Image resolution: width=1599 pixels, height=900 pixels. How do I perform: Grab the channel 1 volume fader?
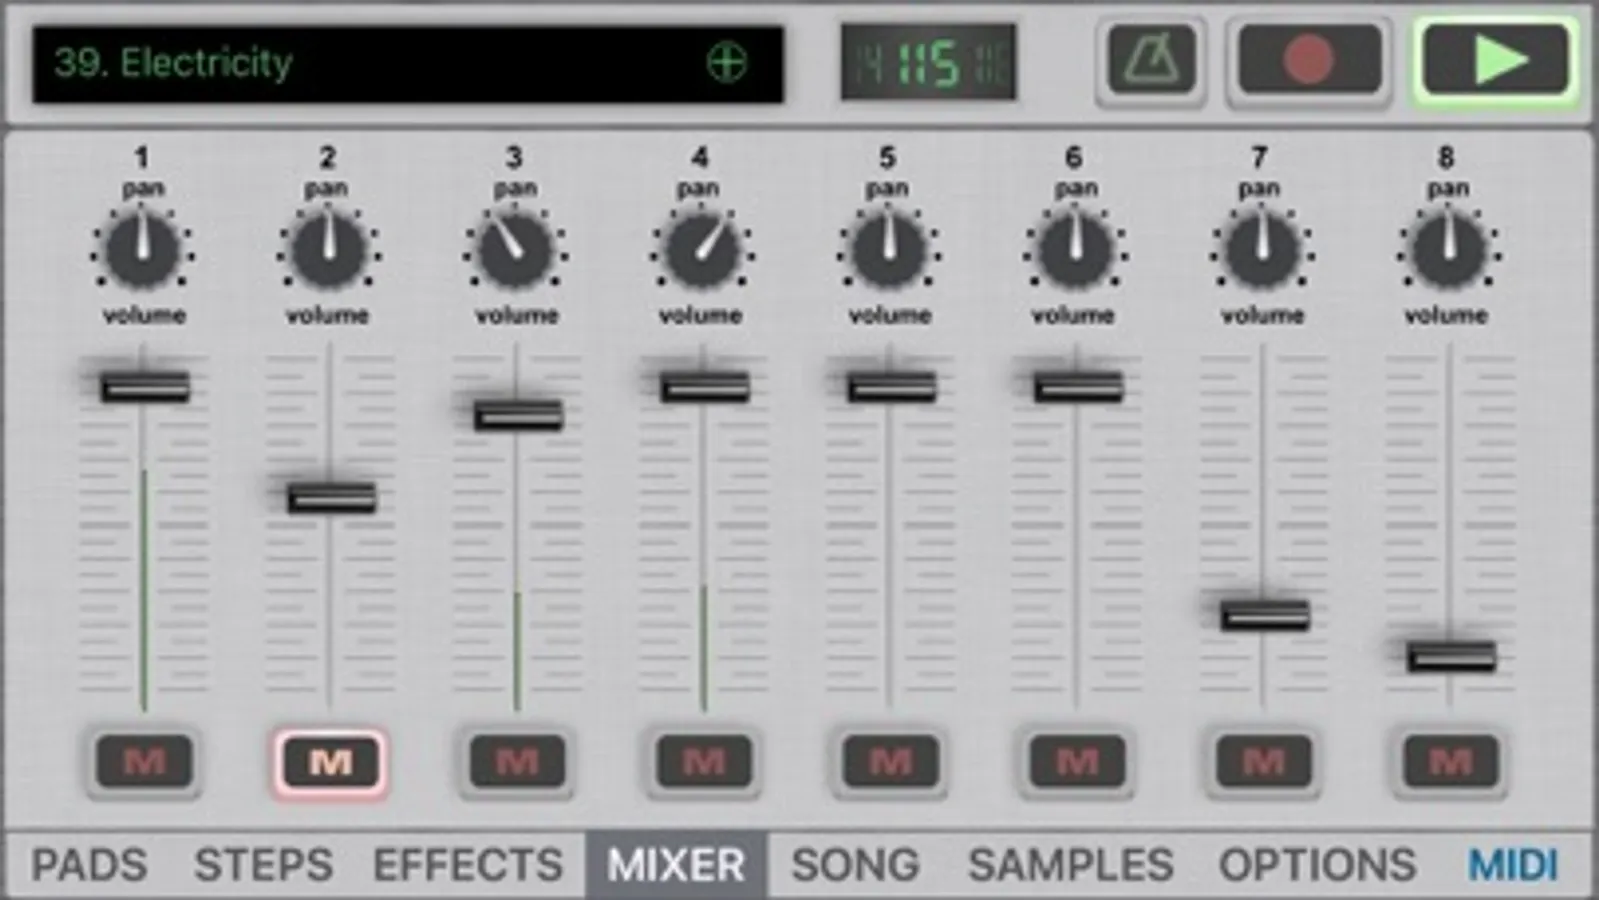coord(145,387)
